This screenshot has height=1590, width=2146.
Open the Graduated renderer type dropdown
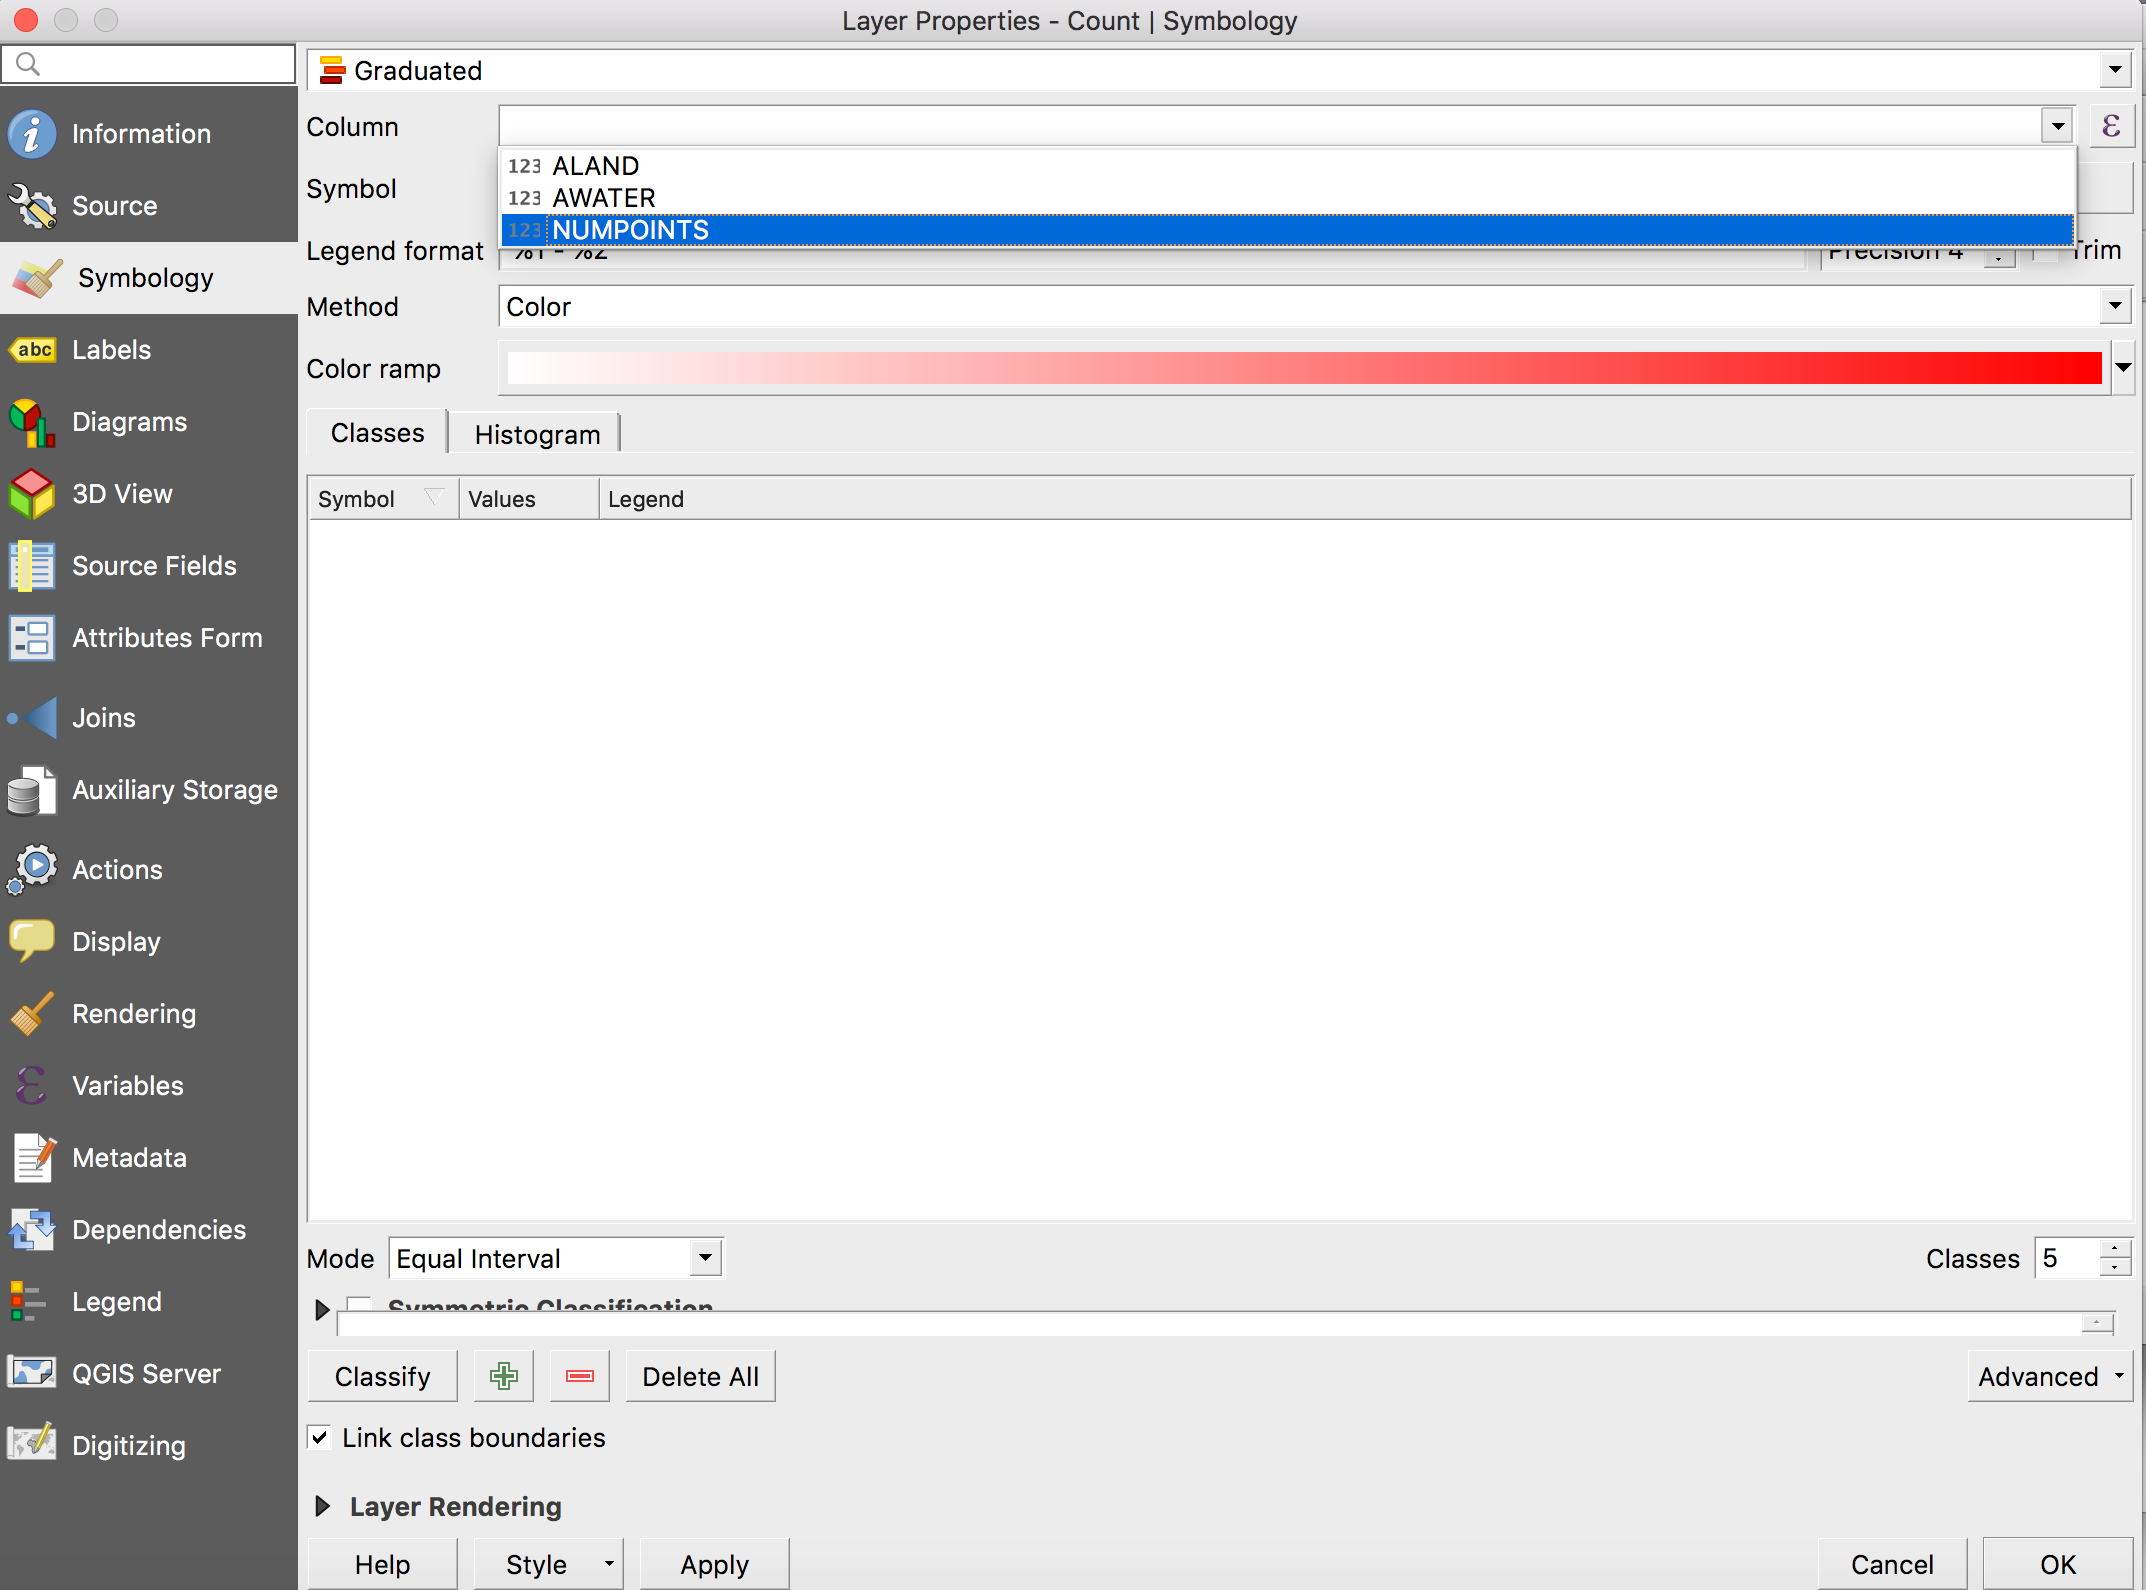coord(1218,71)
